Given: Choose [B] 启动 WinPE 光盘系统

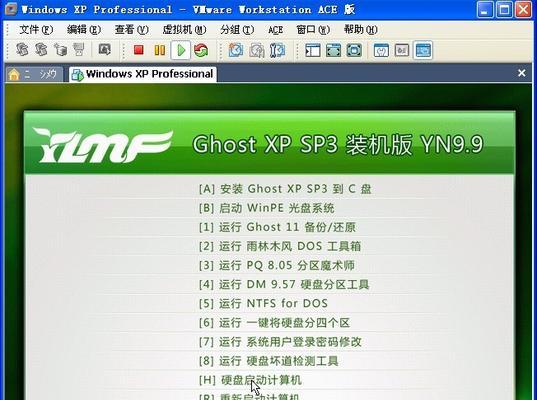Looking at the screenshot, I should (266, 208).
